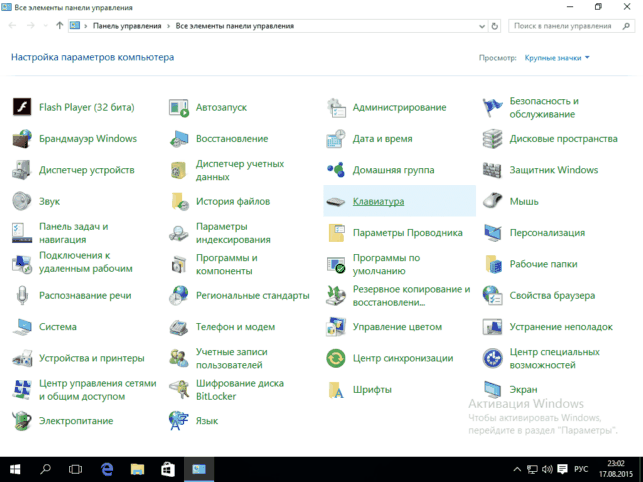Open the Программы и компоненты icon
The height and width of the screenshot is (482, 643).
tap(179, 264)
